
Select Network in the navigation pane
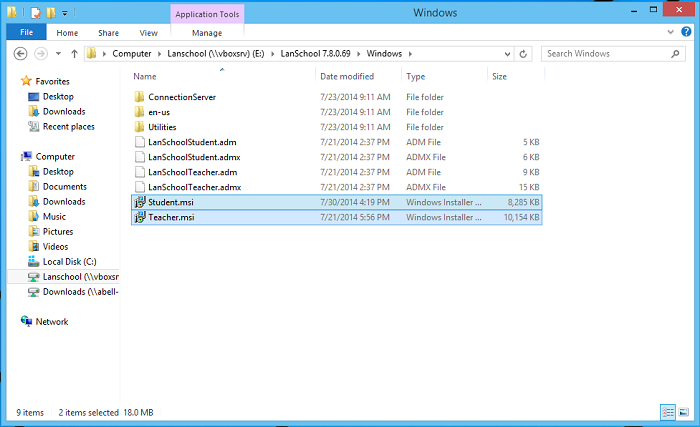52,322
